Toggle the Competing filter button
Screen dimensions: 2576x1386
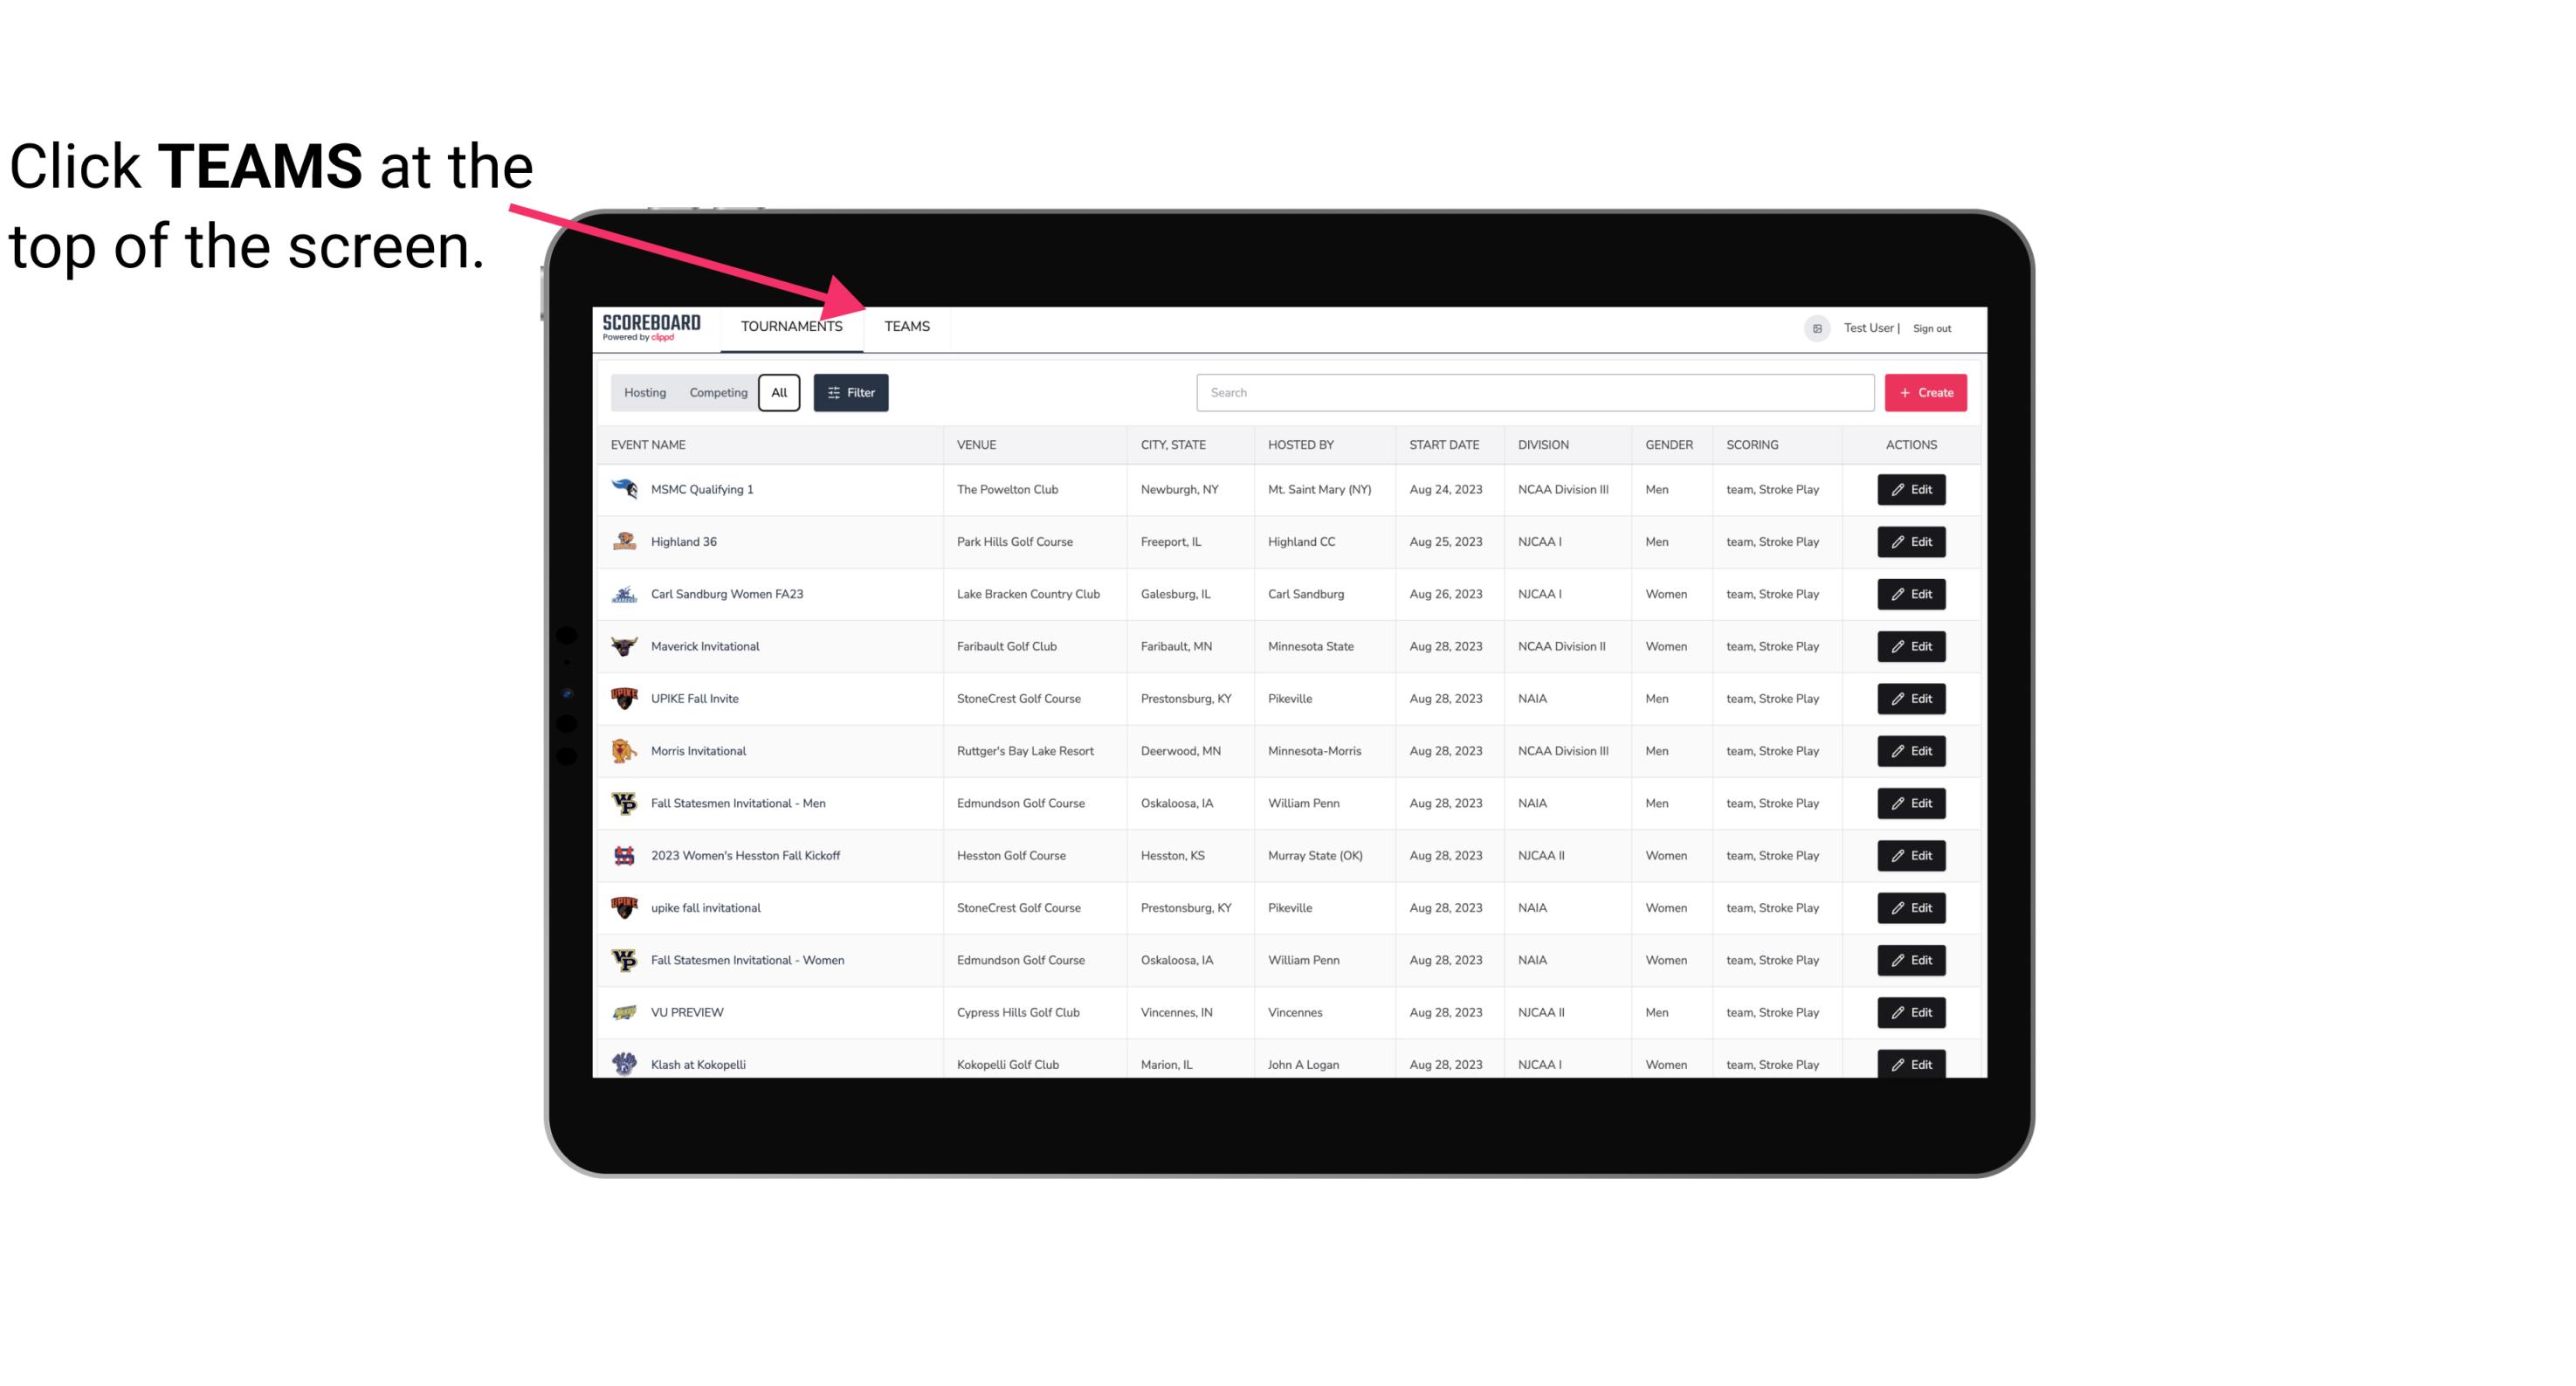717,393
